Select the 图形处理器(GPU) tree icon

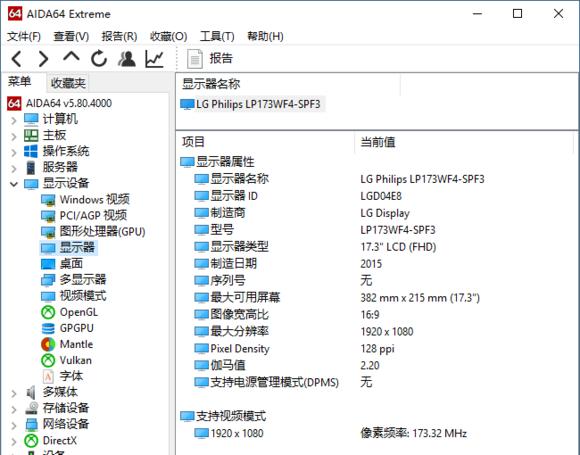(48, 232)
